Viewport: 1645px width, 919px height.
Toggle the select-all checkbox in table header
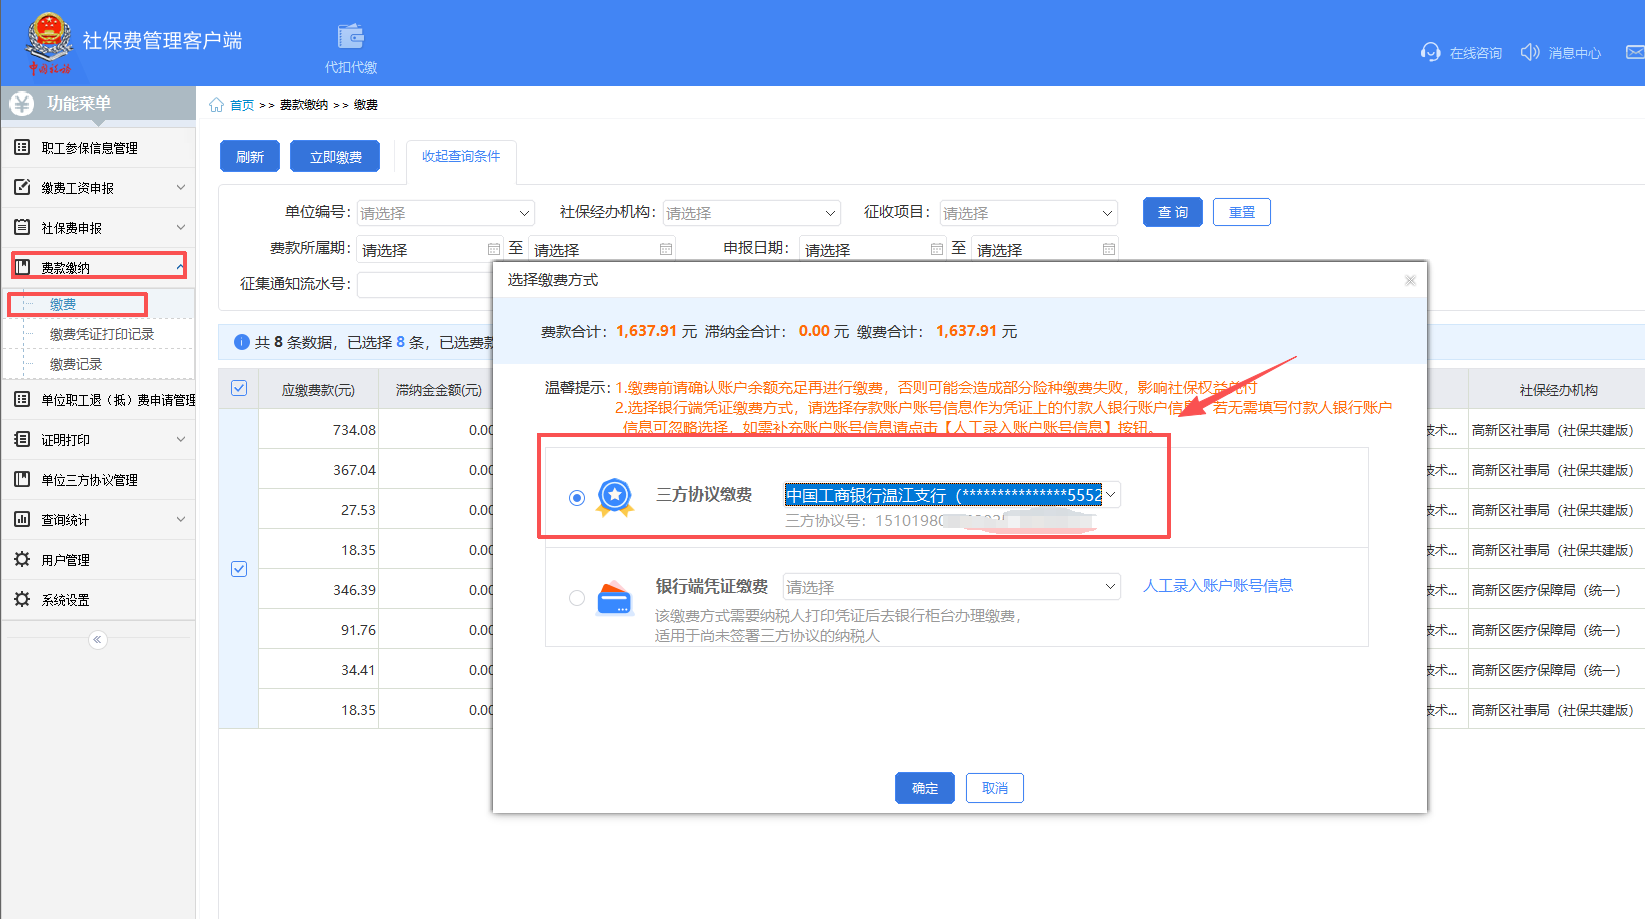[x=239, y=388]
